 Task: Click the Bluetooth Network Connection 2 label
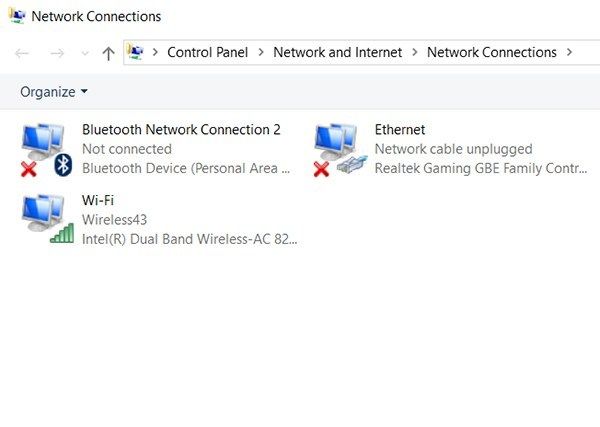click(181, 130)
